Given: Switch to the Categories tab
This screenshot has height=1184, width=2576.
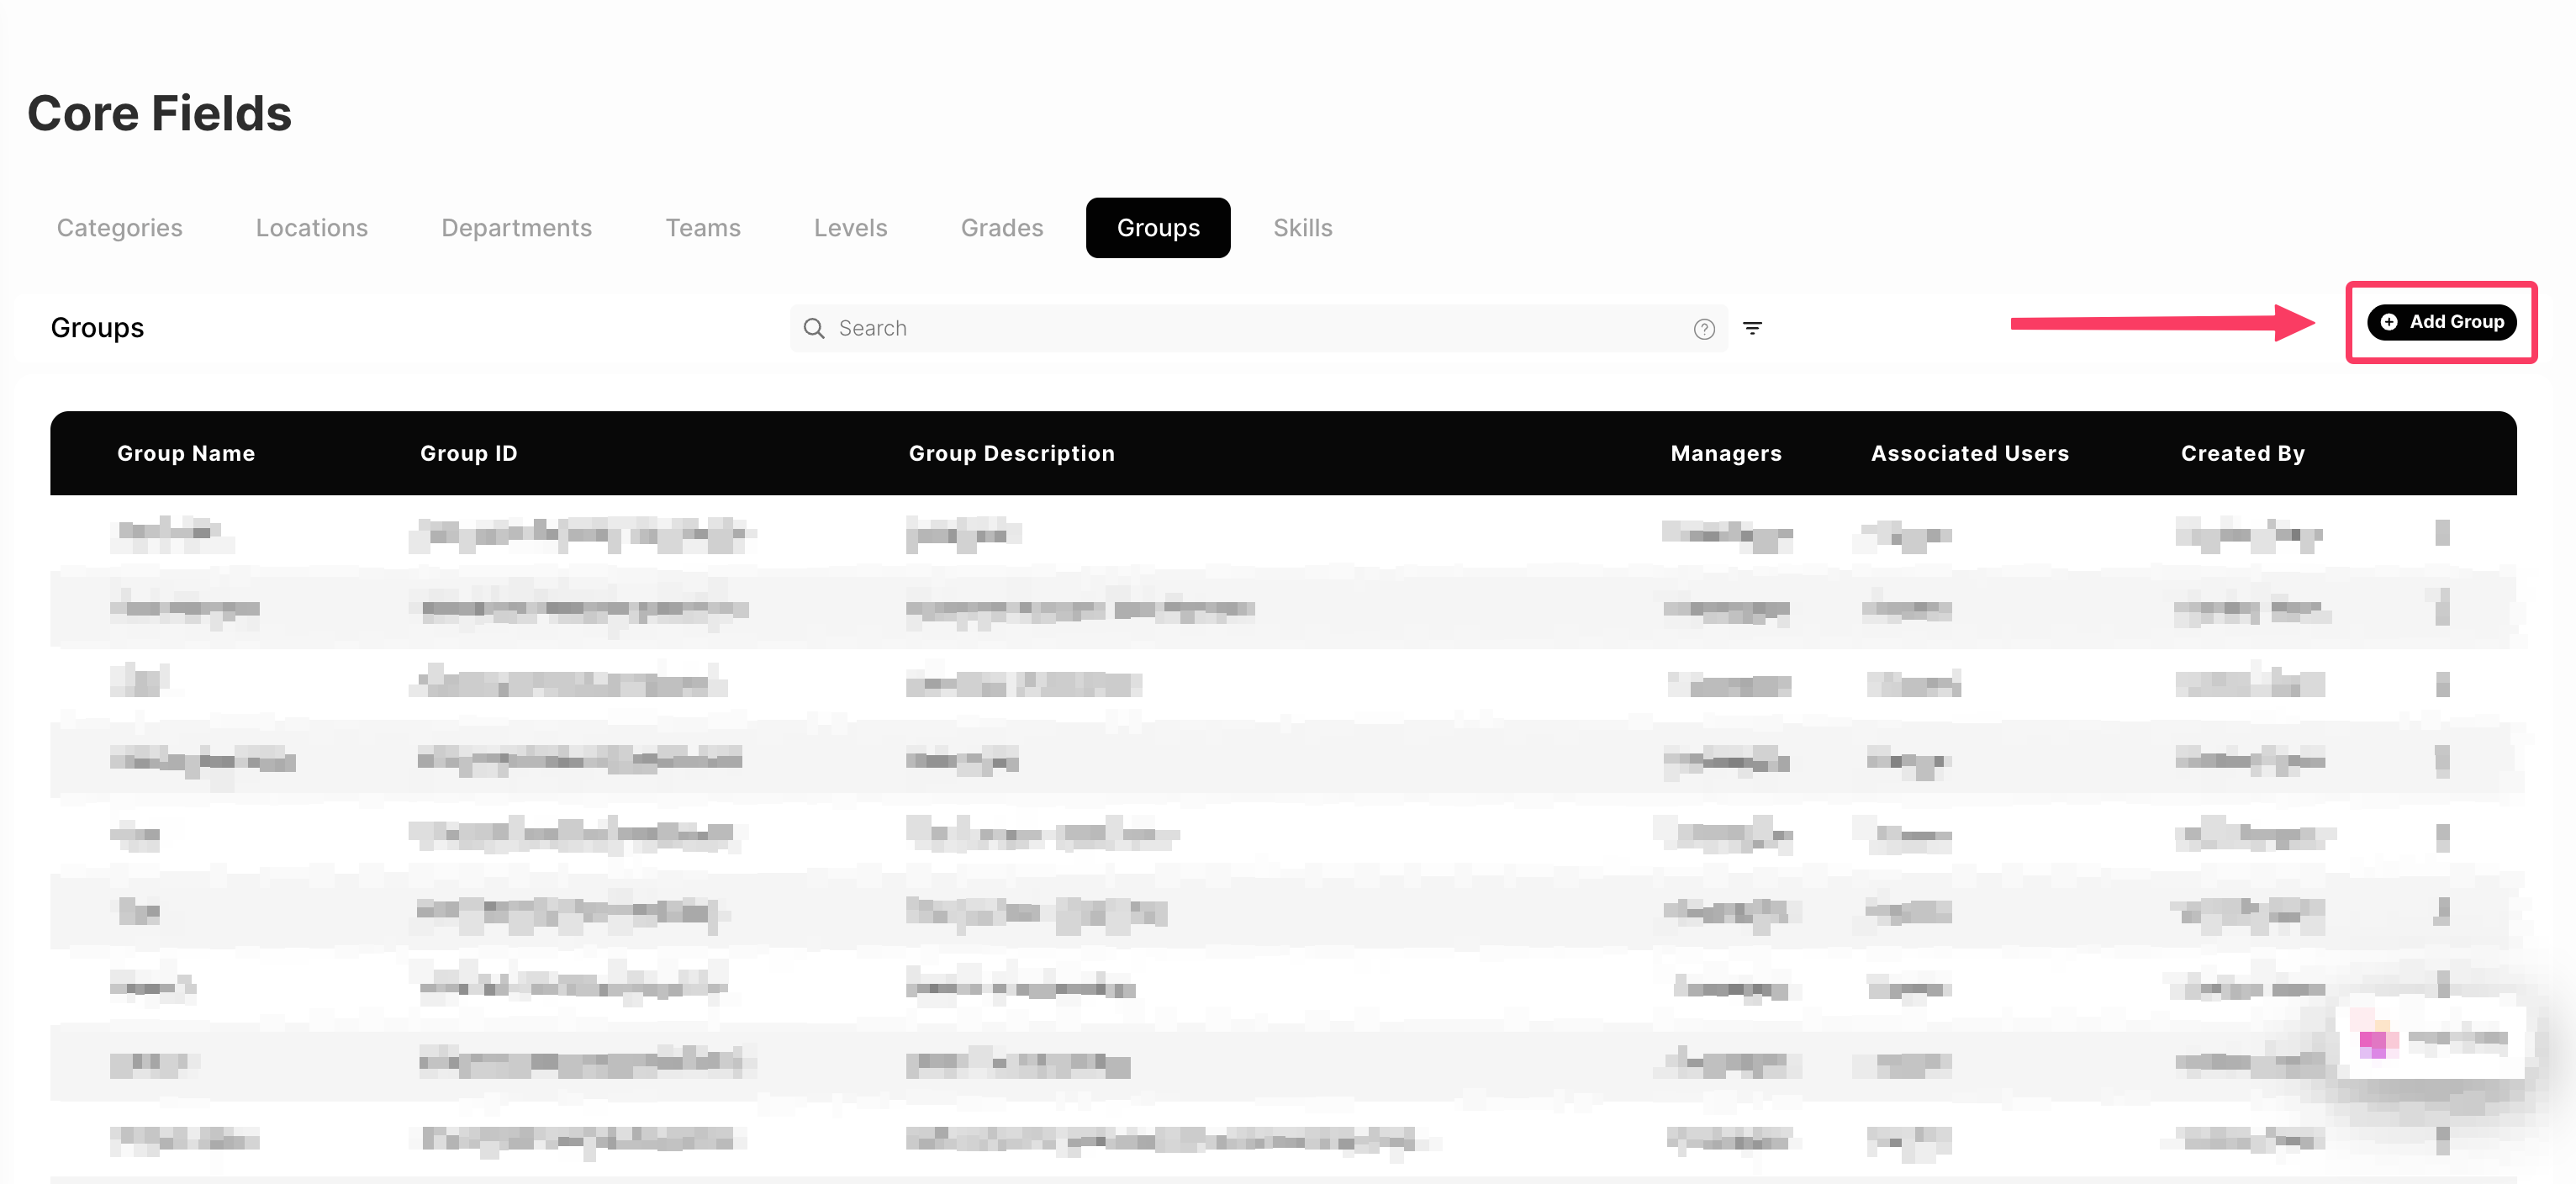Looking at the screenshot, I should [x=120, y=228].
